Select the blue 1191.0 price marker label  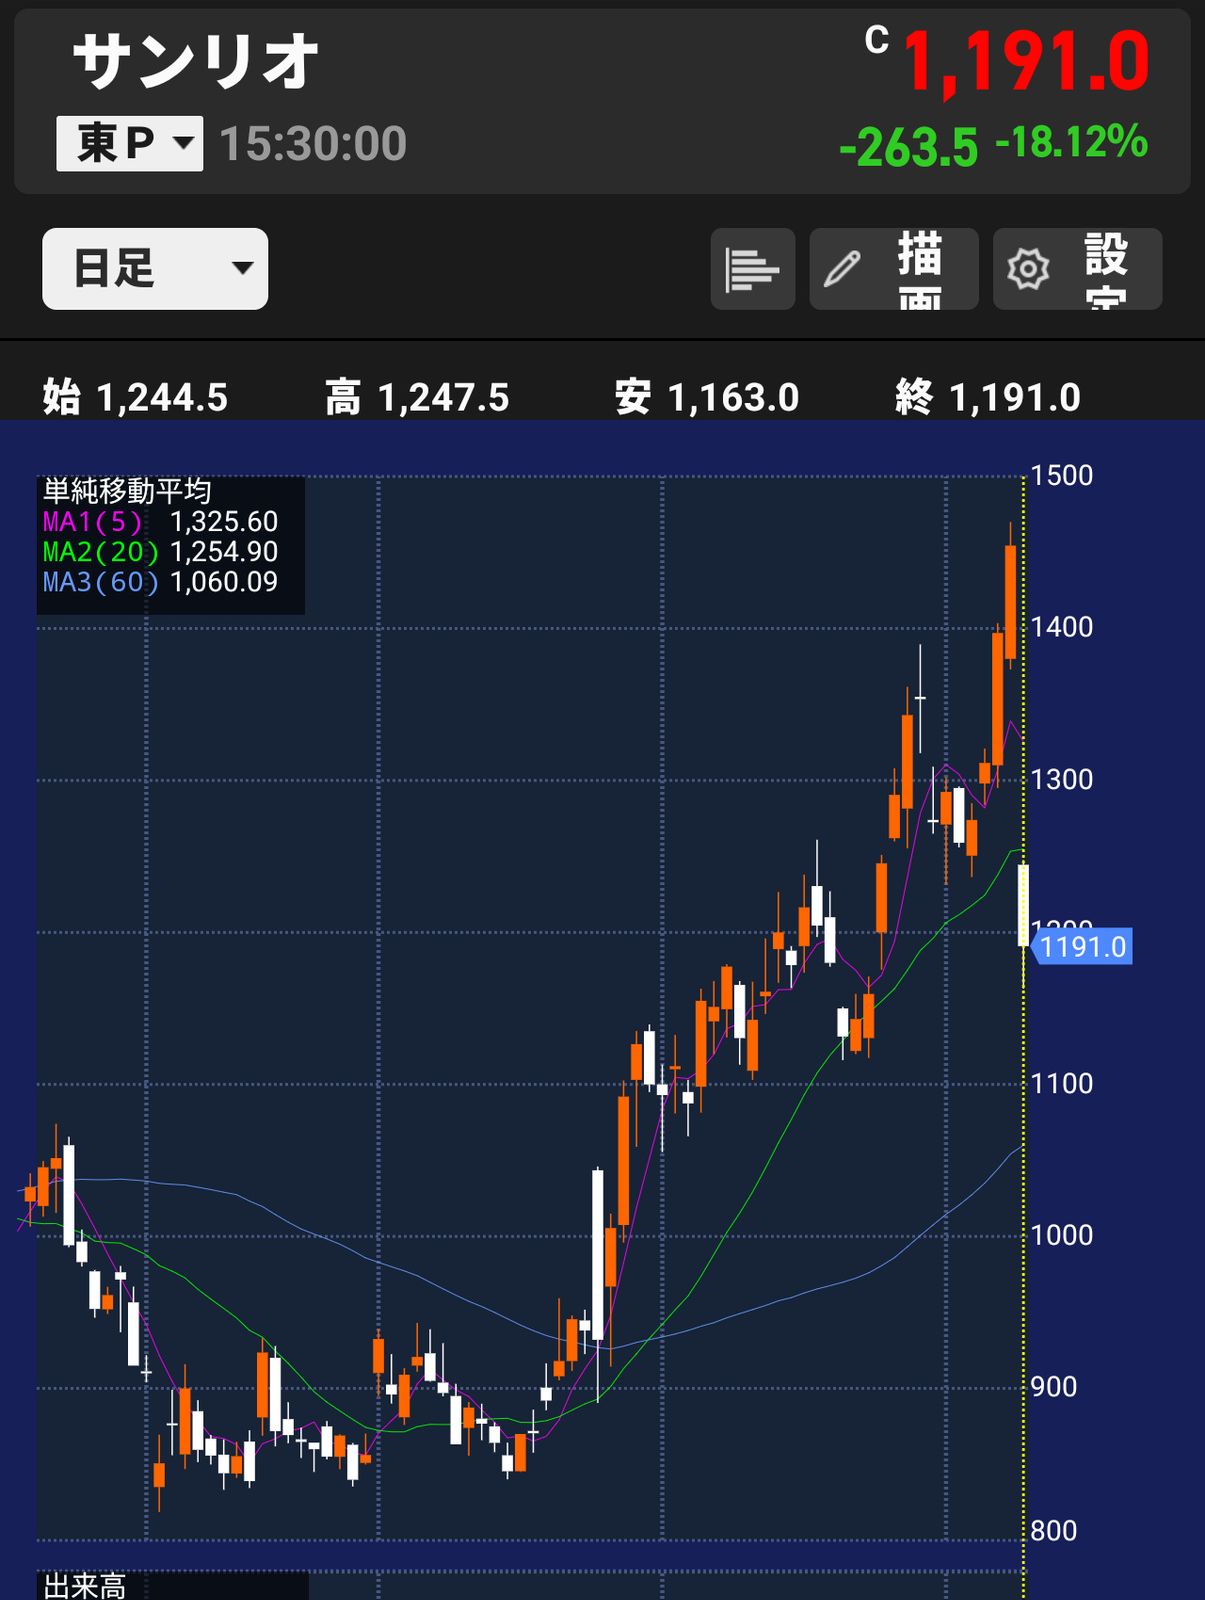pos(1080,947)
